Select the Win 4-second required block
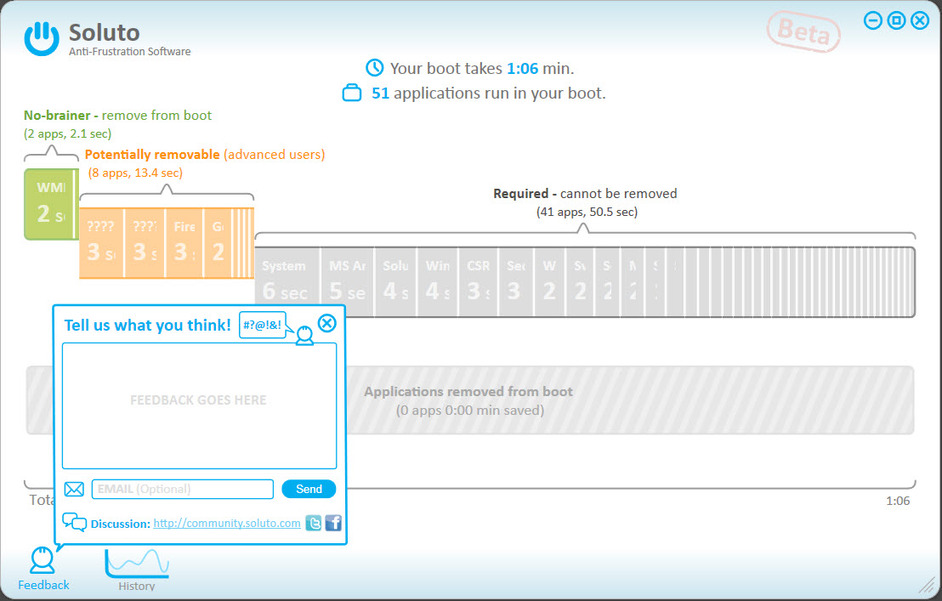Viewport: 942px width, 601px height. (438, 282)
